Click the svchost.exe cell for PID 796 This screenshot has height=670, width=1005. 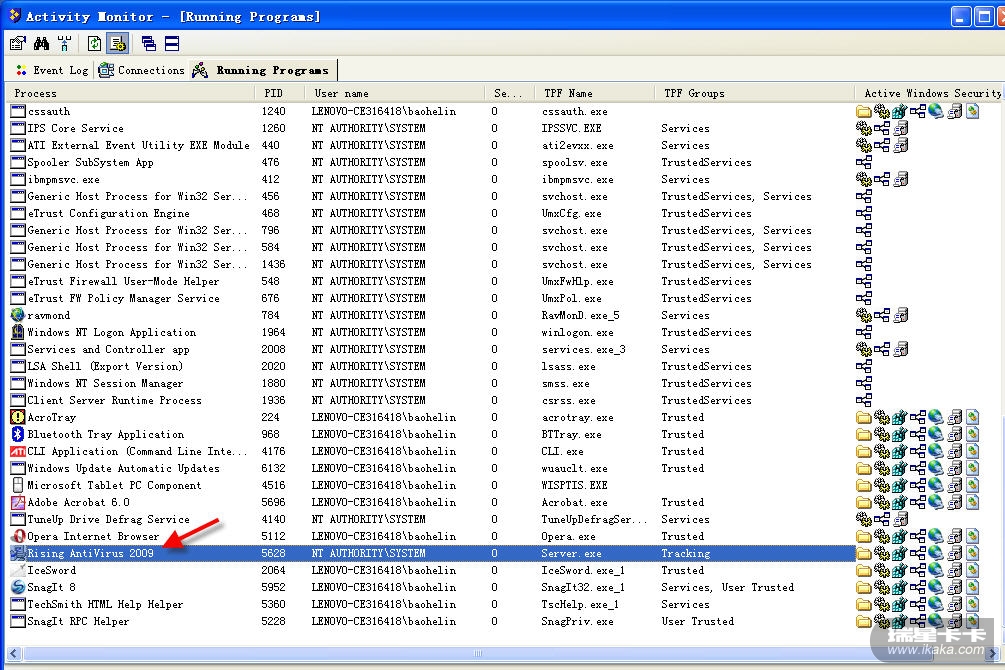574,231
